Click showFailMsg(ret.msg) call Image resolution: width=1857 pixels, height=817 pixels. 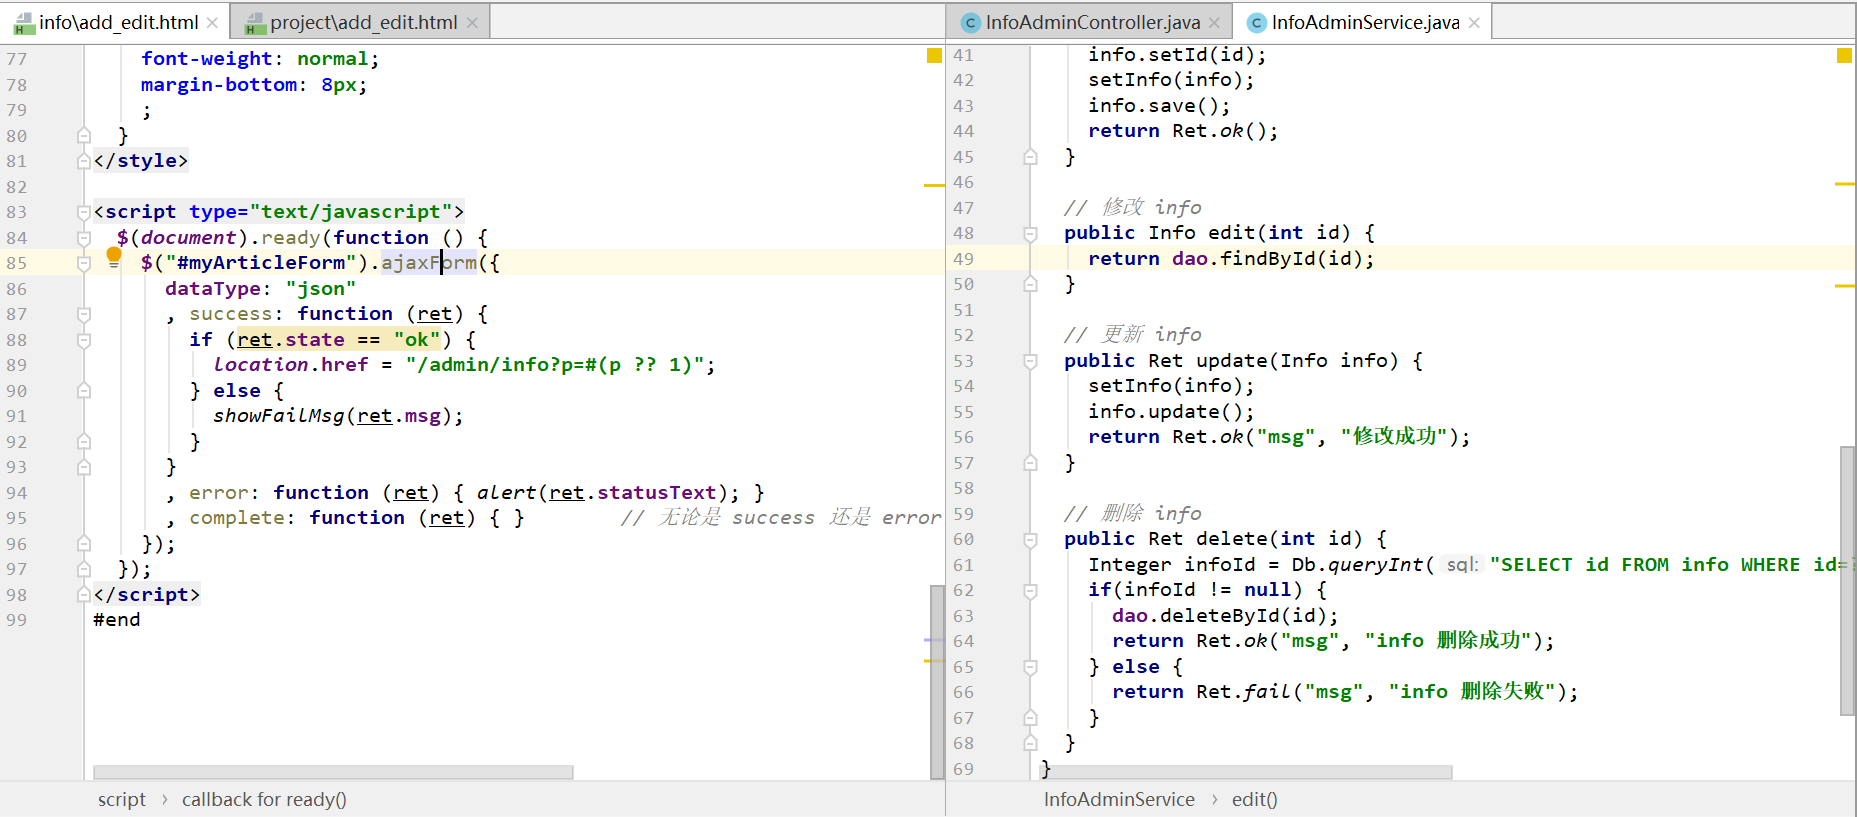(338, 416)
